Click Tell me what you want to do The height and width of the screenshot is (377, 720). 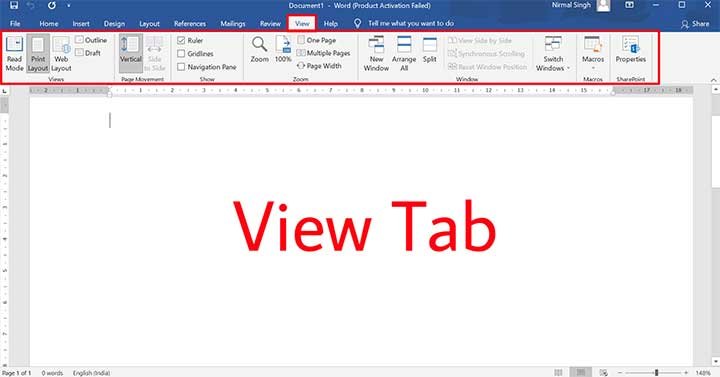click(411, 23)
